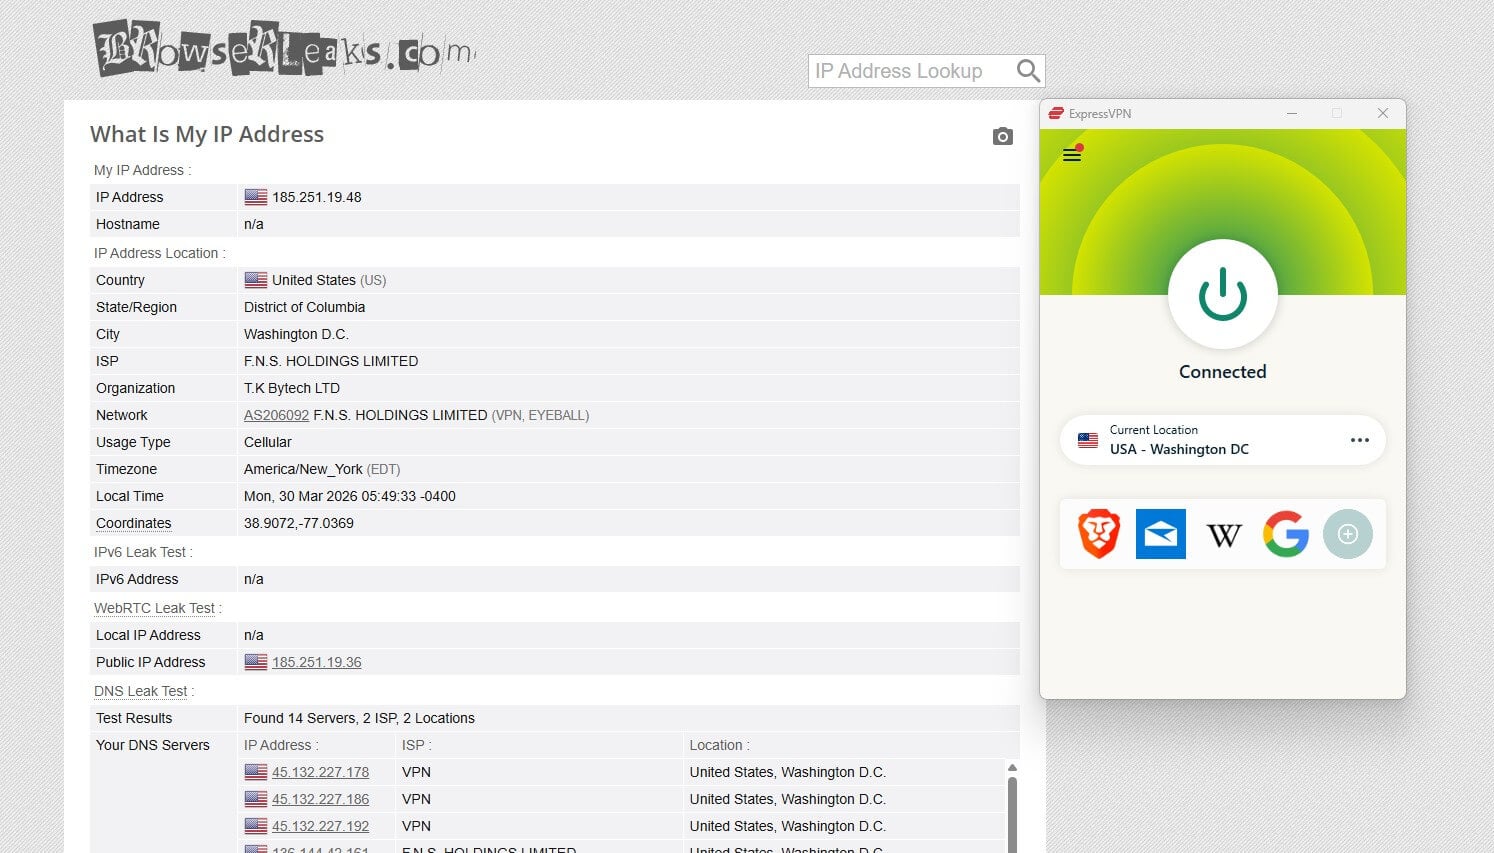This screenshot has height=853, width=1494.
Task: Click the ExpressVPN logo in the title bar
Action: coord(1056,113)
